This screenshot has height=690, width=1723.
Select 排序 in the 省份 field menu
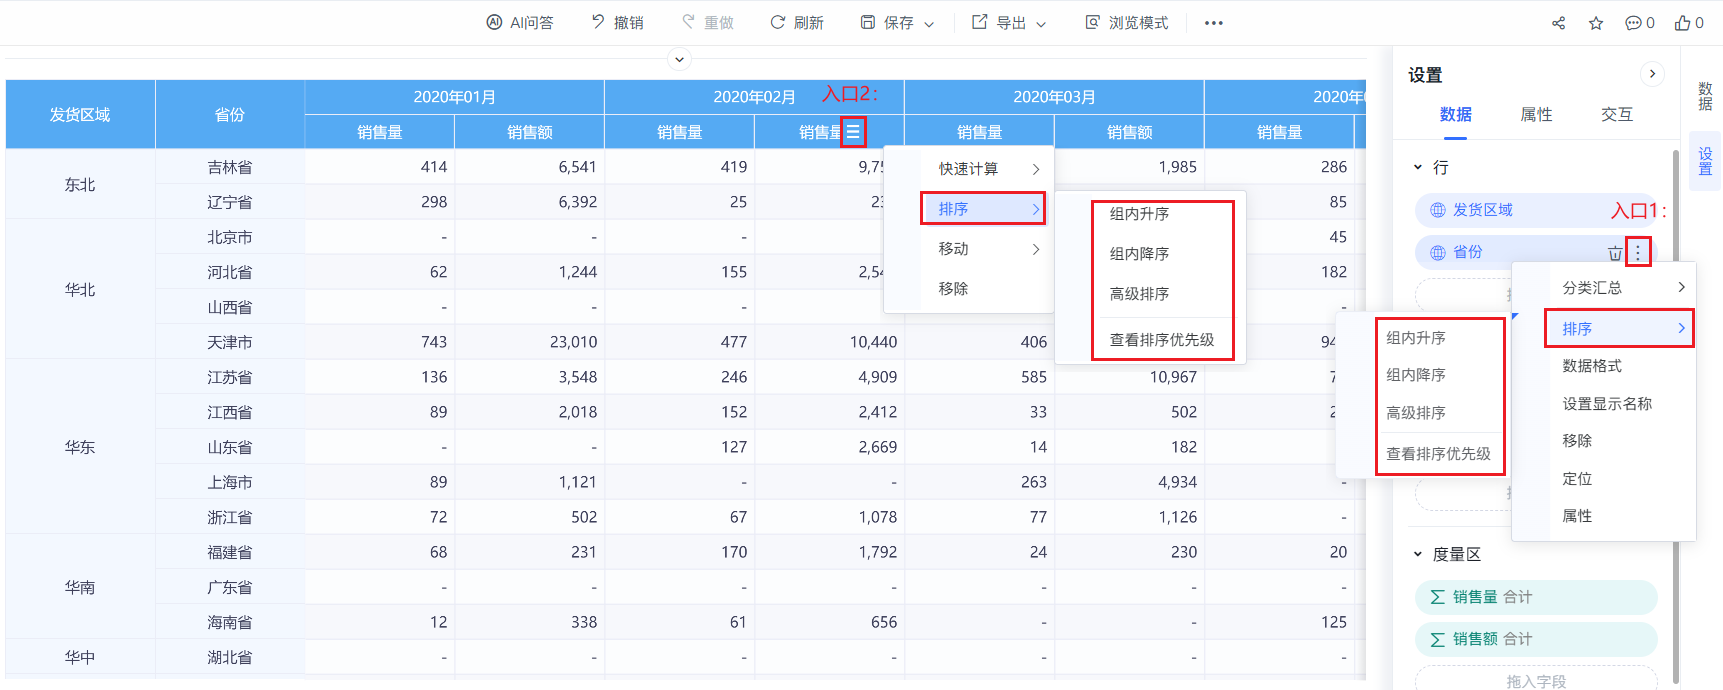click(x=1620, y=329)
